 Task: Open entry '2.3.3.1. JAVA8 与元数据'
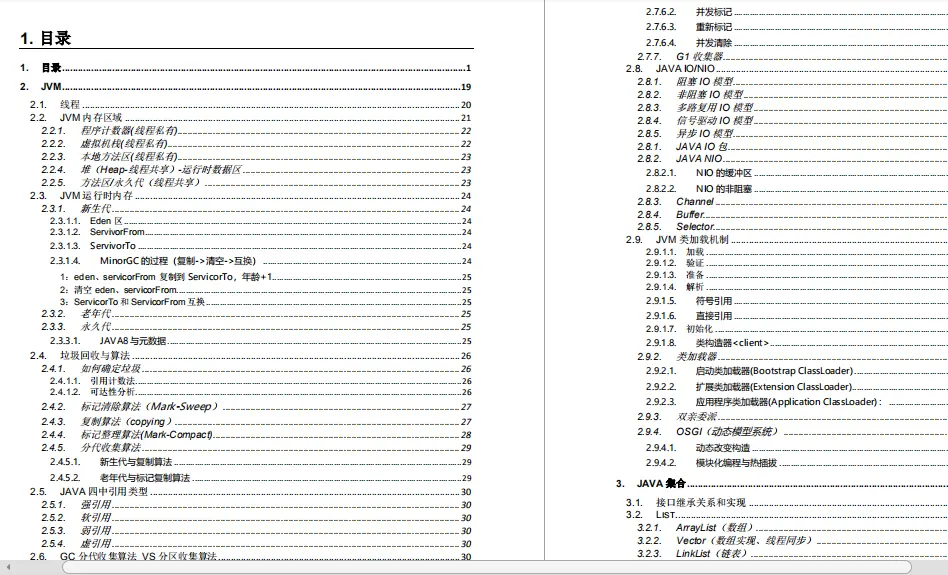click(261, 341)
